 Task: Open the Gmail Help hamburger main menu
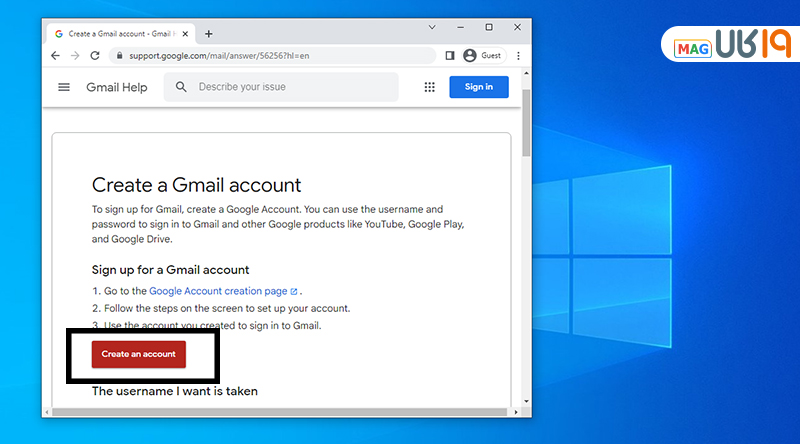tap(65, 87)
